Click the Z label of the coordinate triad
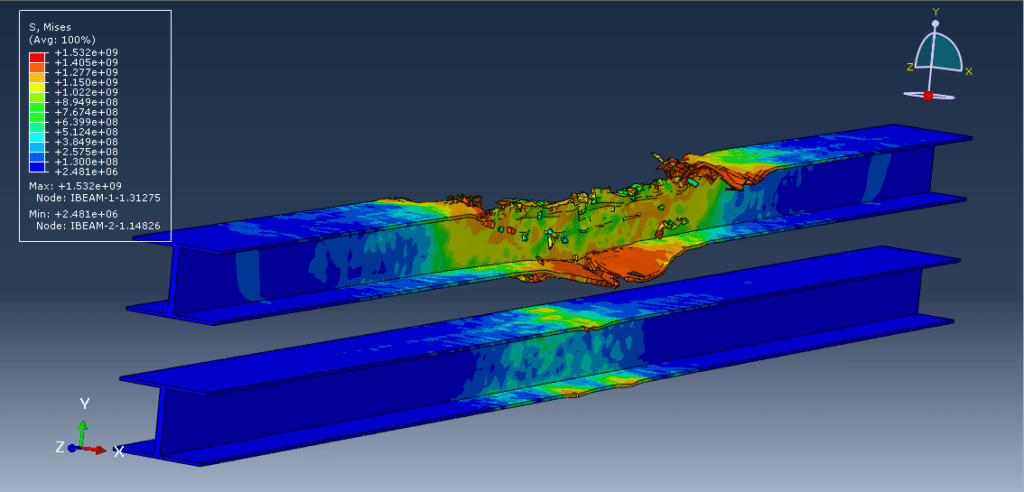Viewport: 1024px width, 492px height. click(62, 446)
